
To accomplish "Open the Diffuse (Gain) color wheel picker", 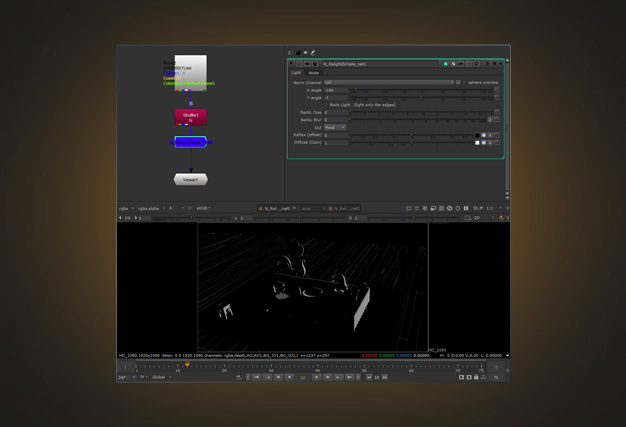I will click(x=484, y=143).
